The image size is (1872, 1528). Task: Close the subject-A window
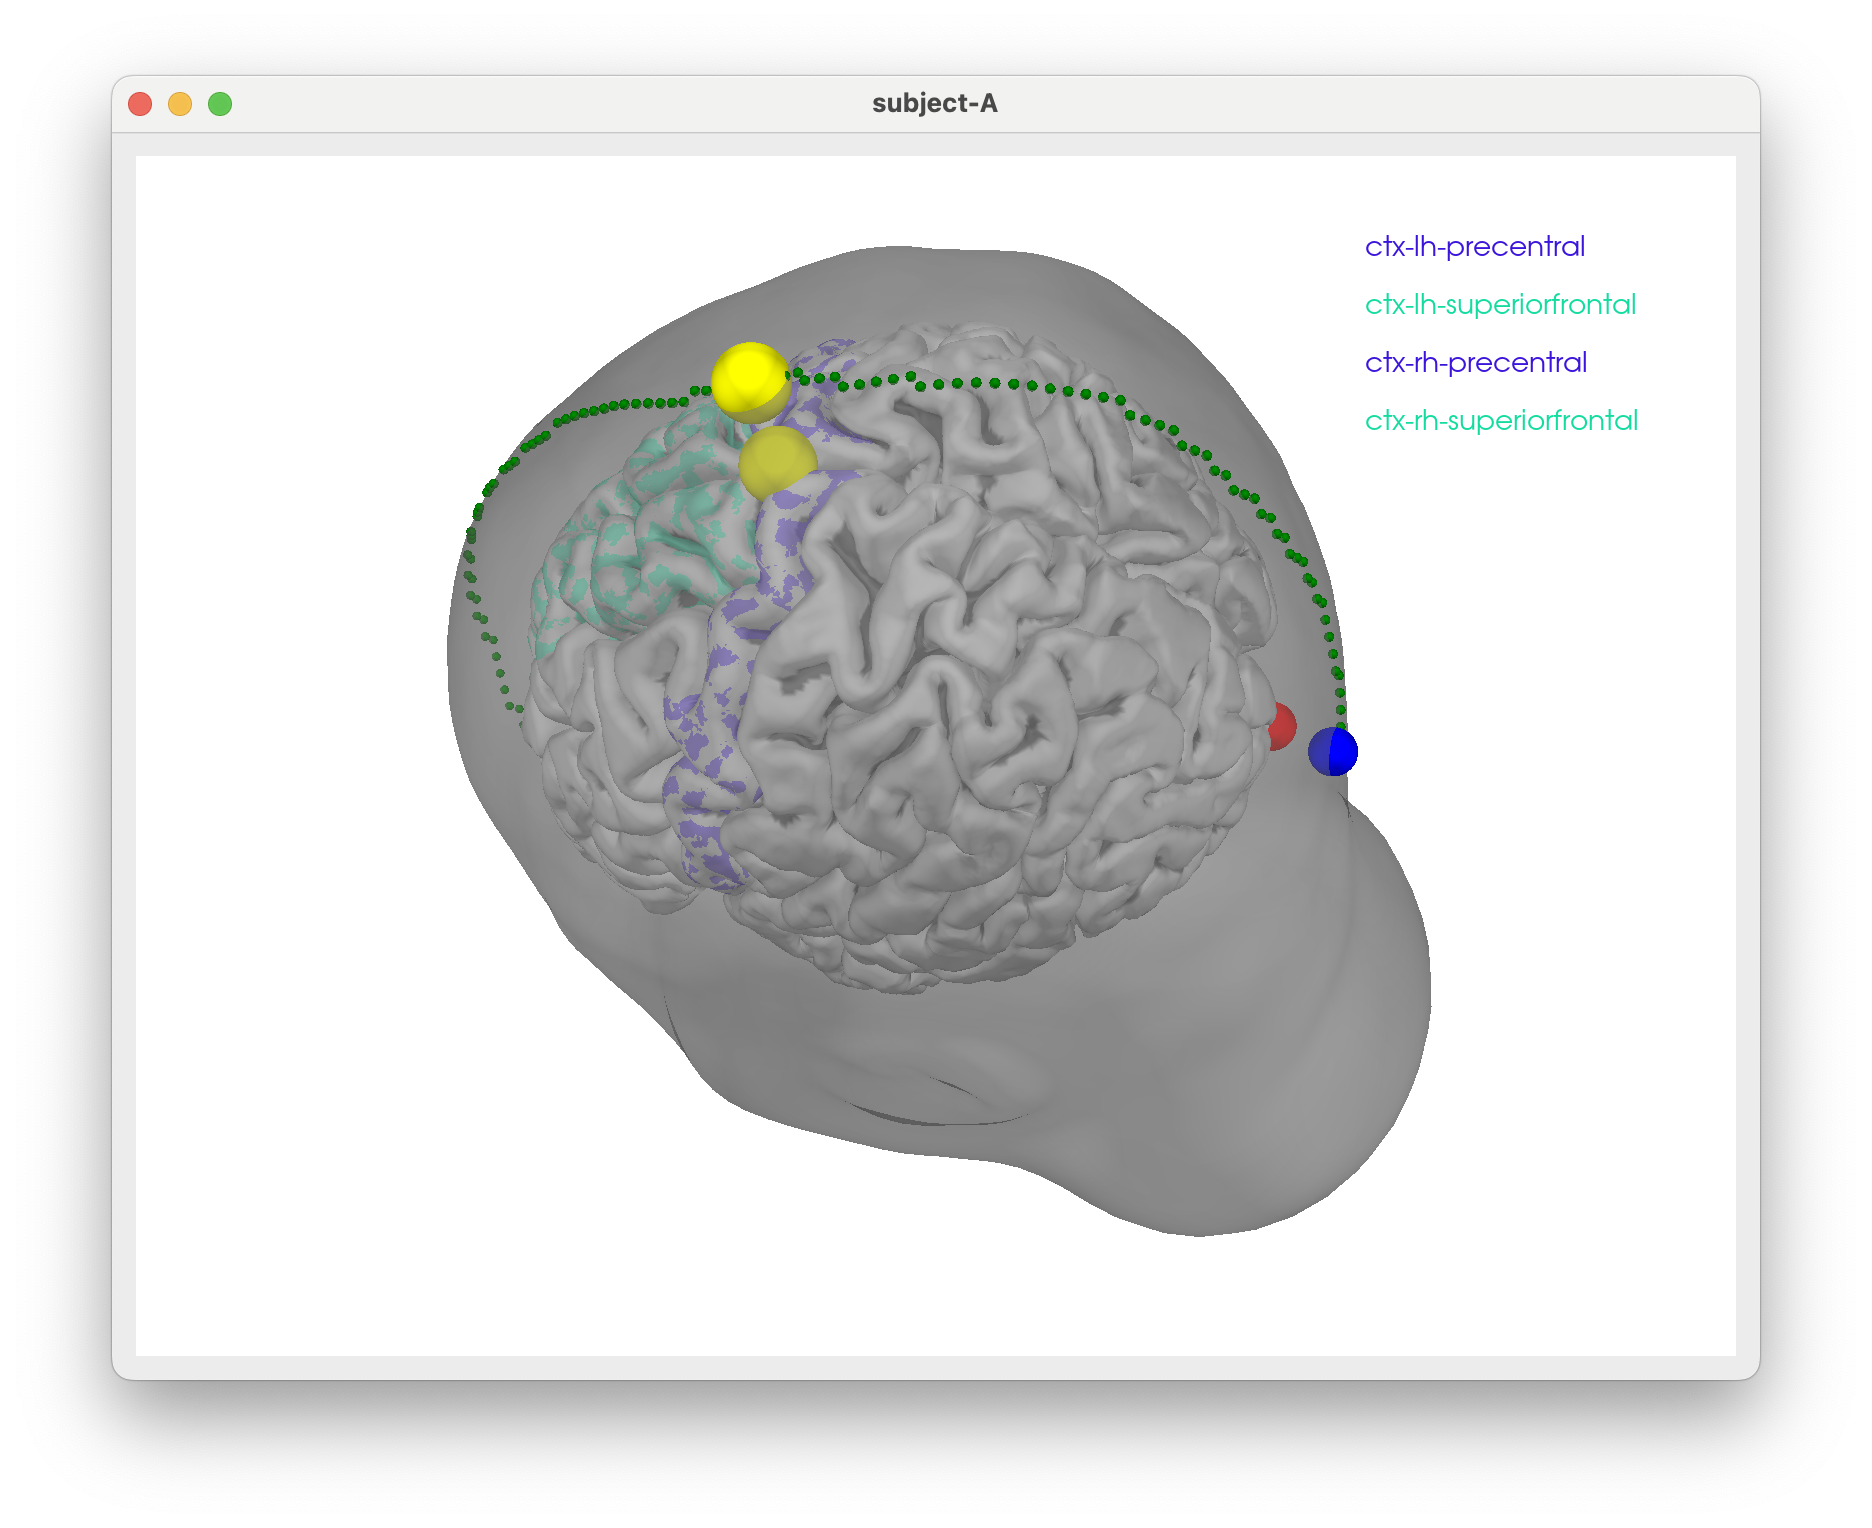[140, 104]
